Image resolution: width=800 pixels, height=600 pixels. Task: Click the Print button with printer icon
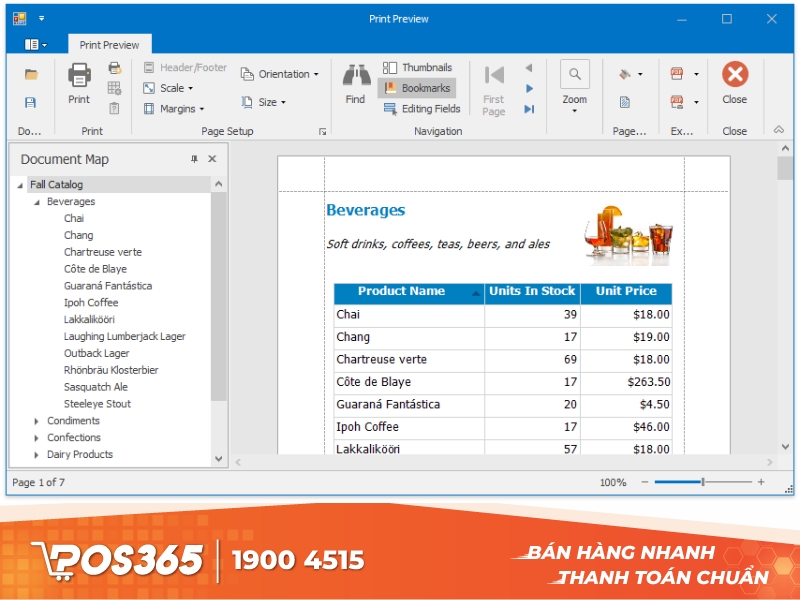[x=79, y=82]
